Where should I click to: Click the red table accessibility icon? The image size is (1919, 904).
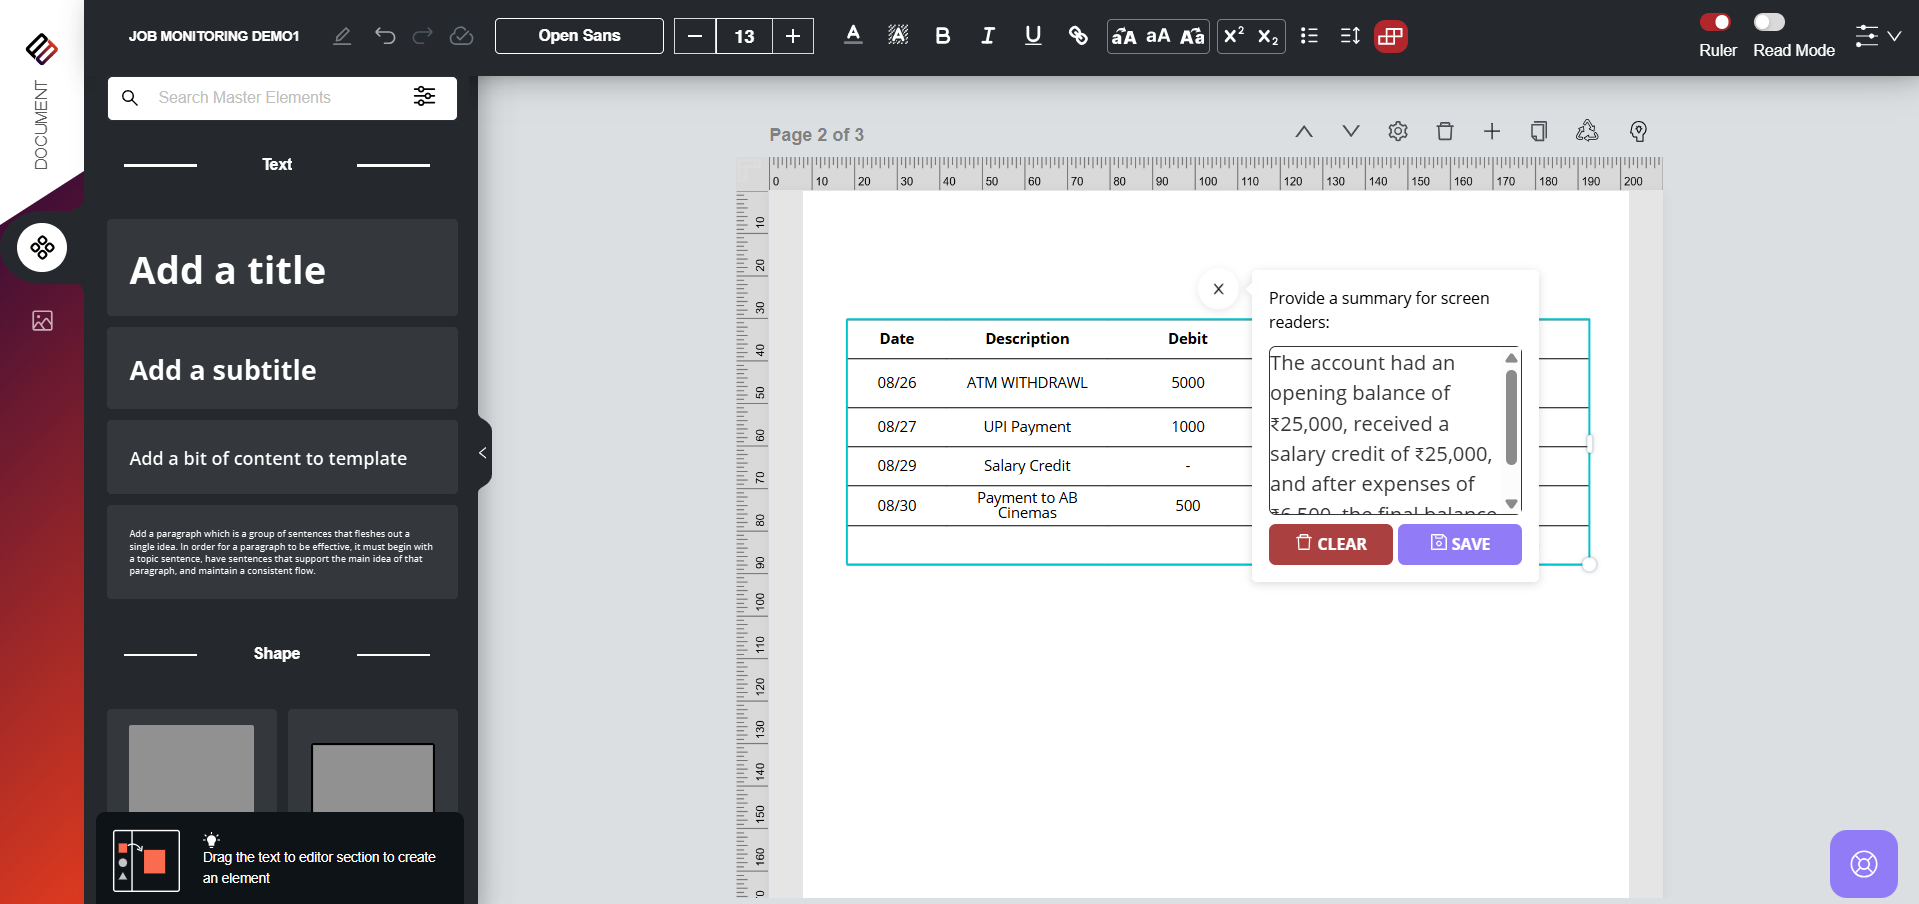tap(1390, 36)
